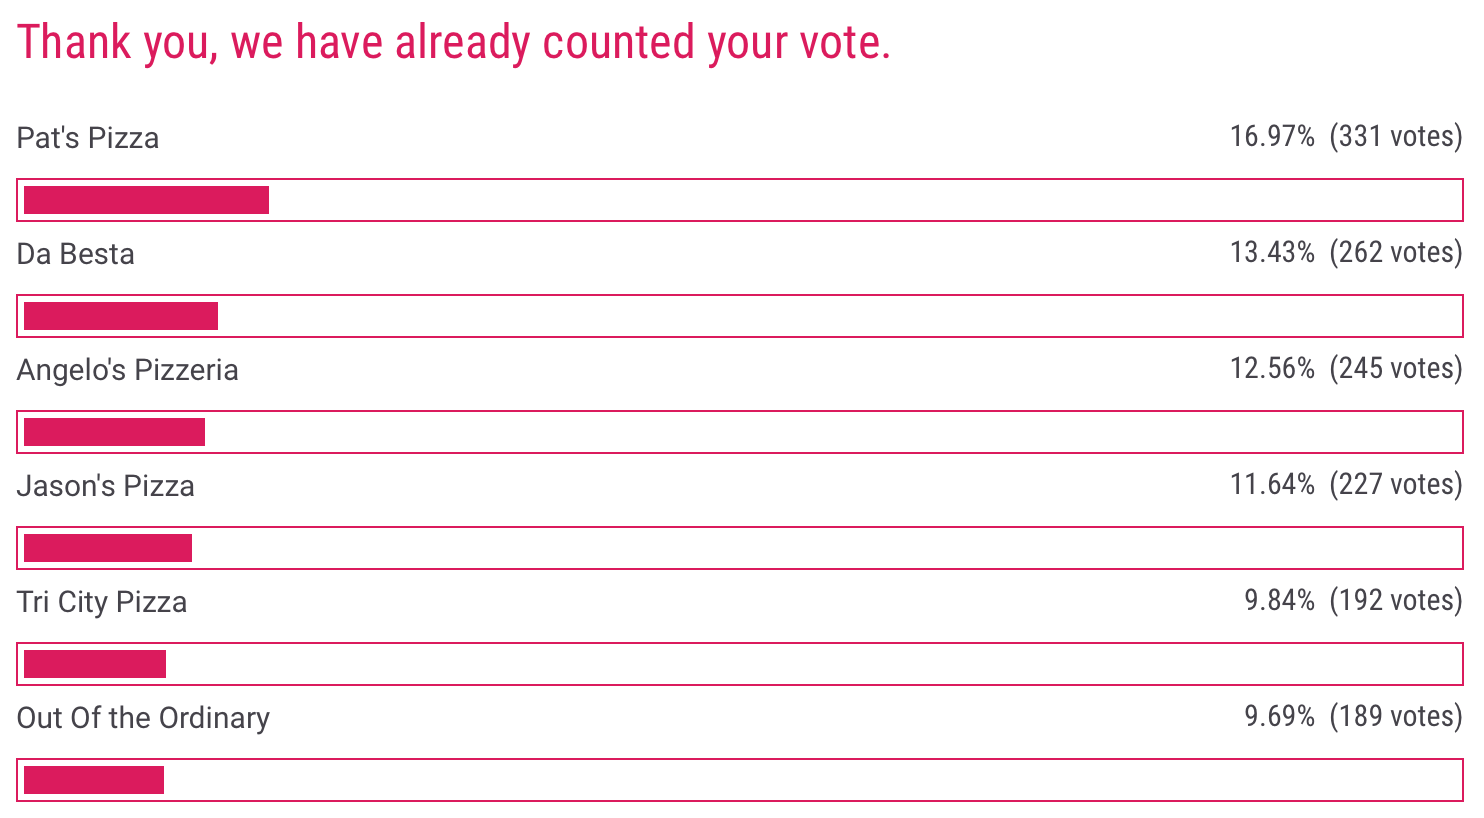
Task: Click the Pat's Pizza filled progress bar
Action: [146, 200]
